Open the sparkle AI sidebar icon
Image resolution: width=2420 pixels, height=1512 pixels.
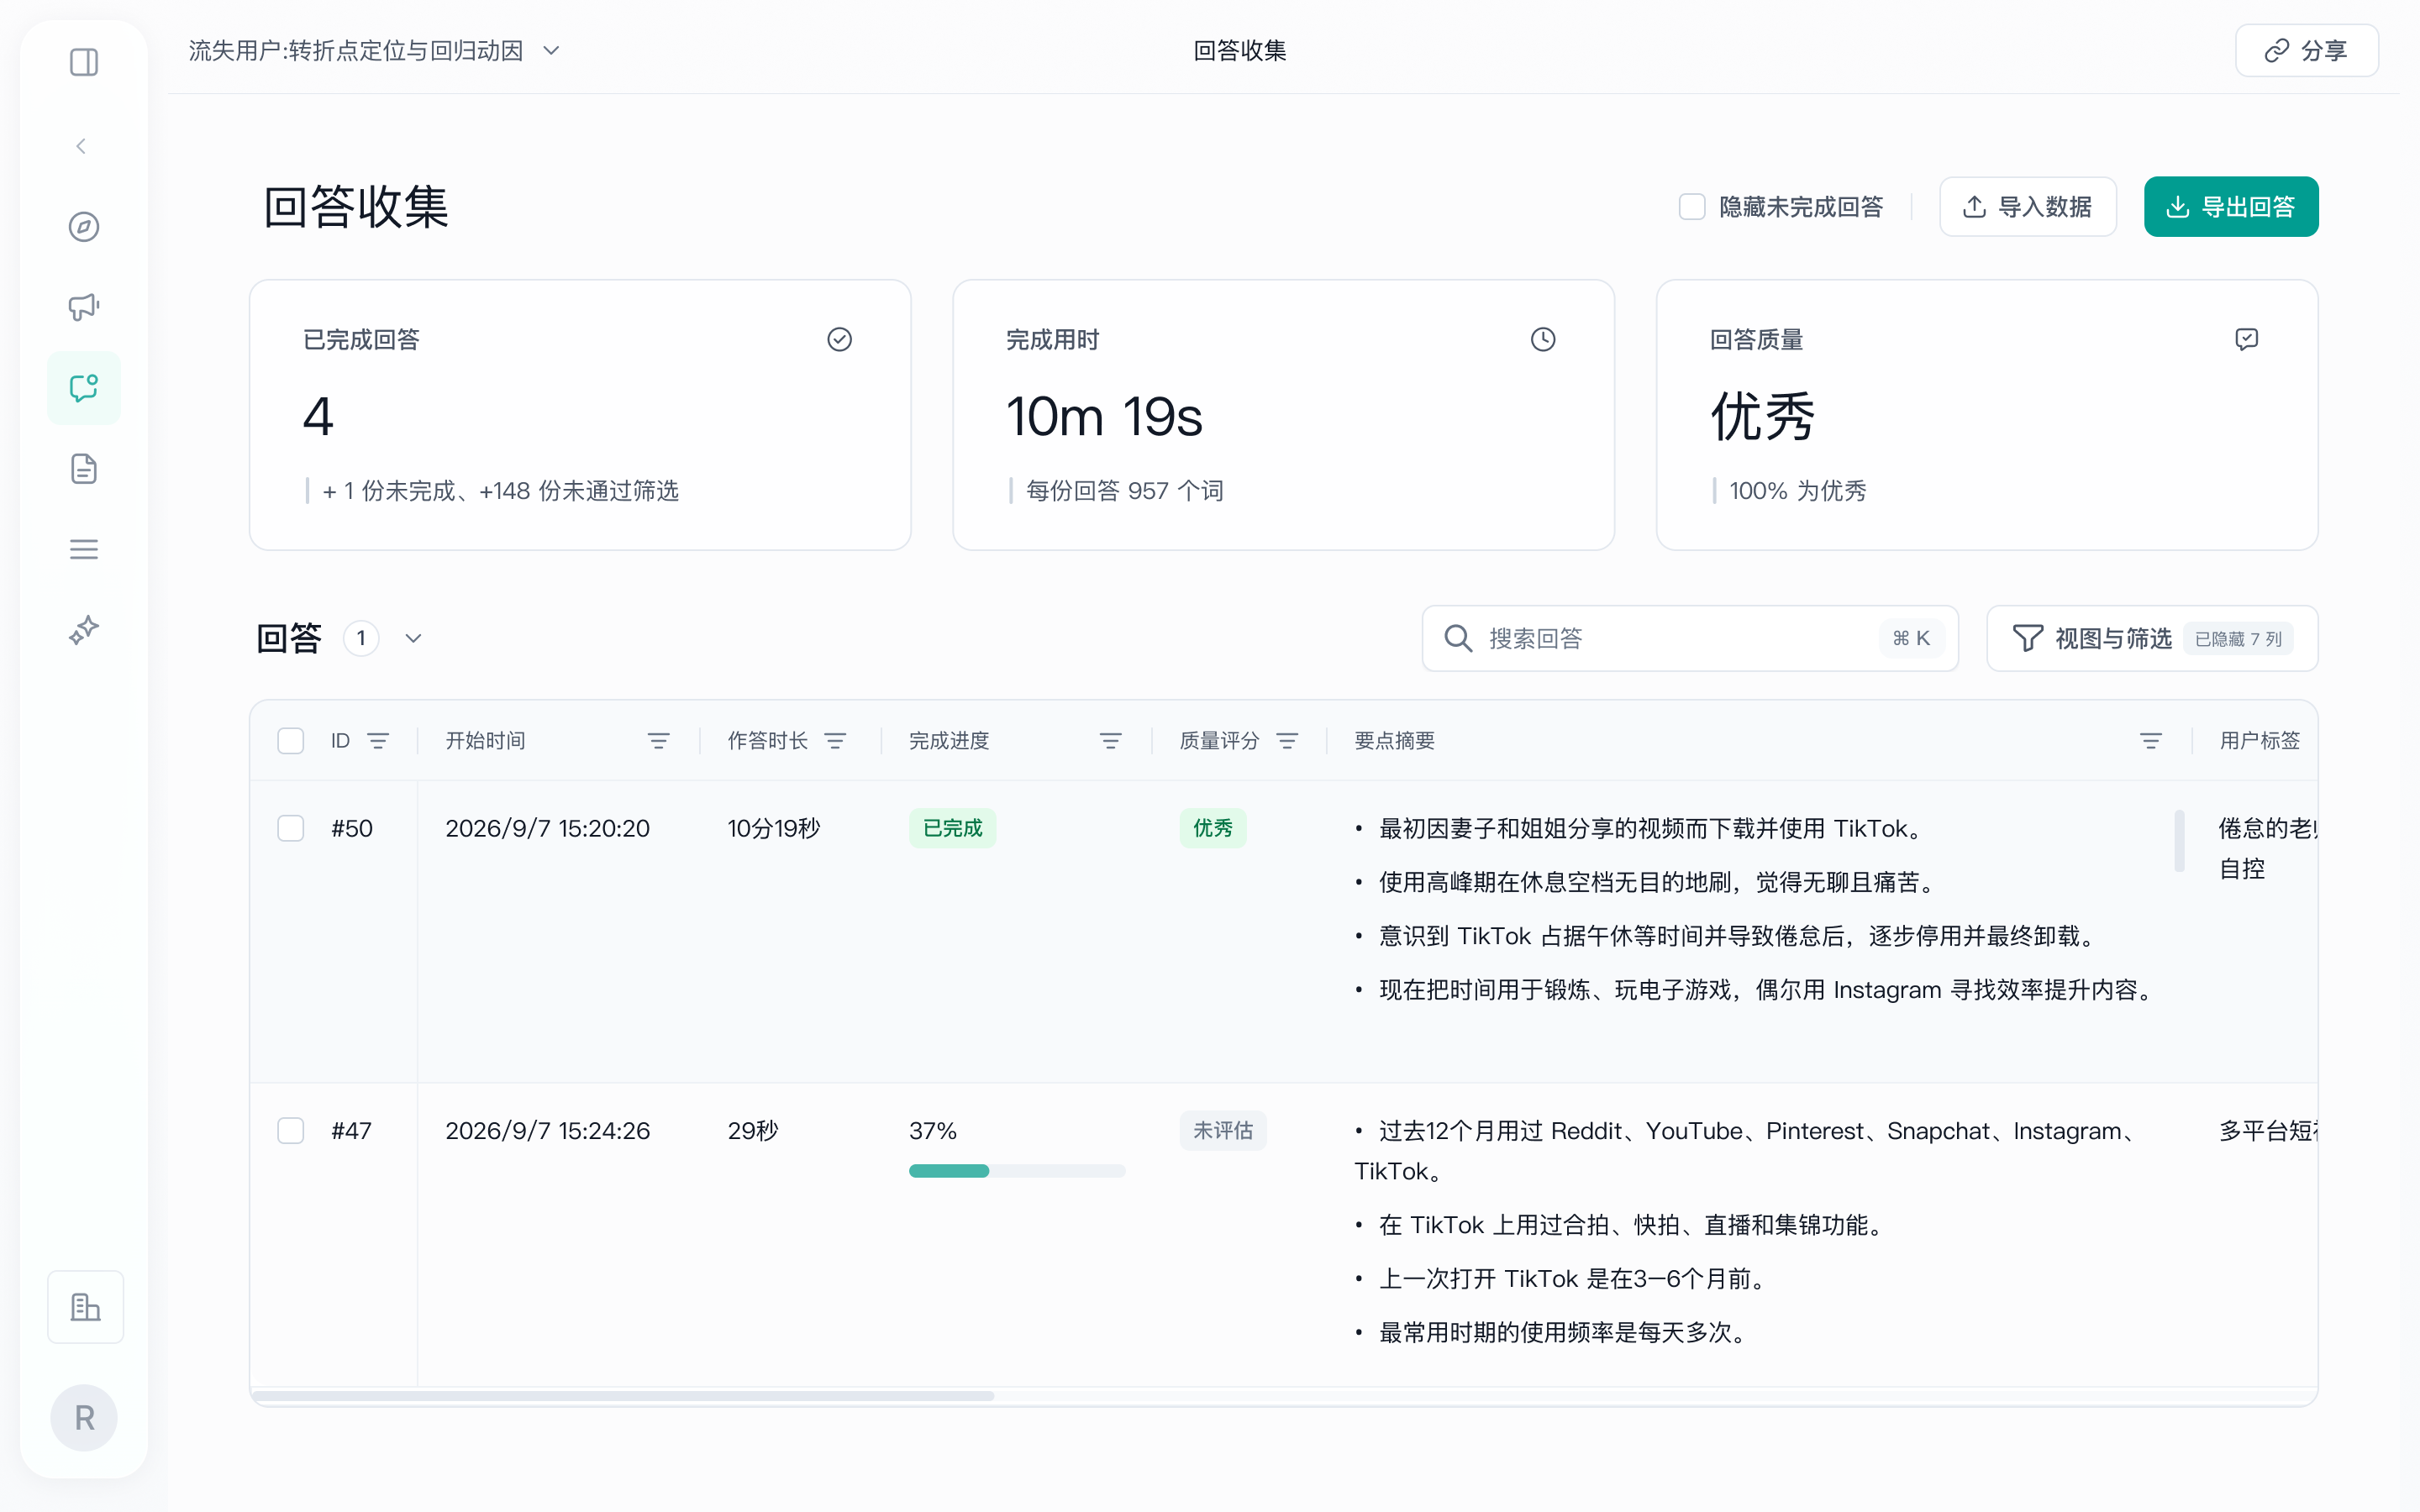[84, 630]
